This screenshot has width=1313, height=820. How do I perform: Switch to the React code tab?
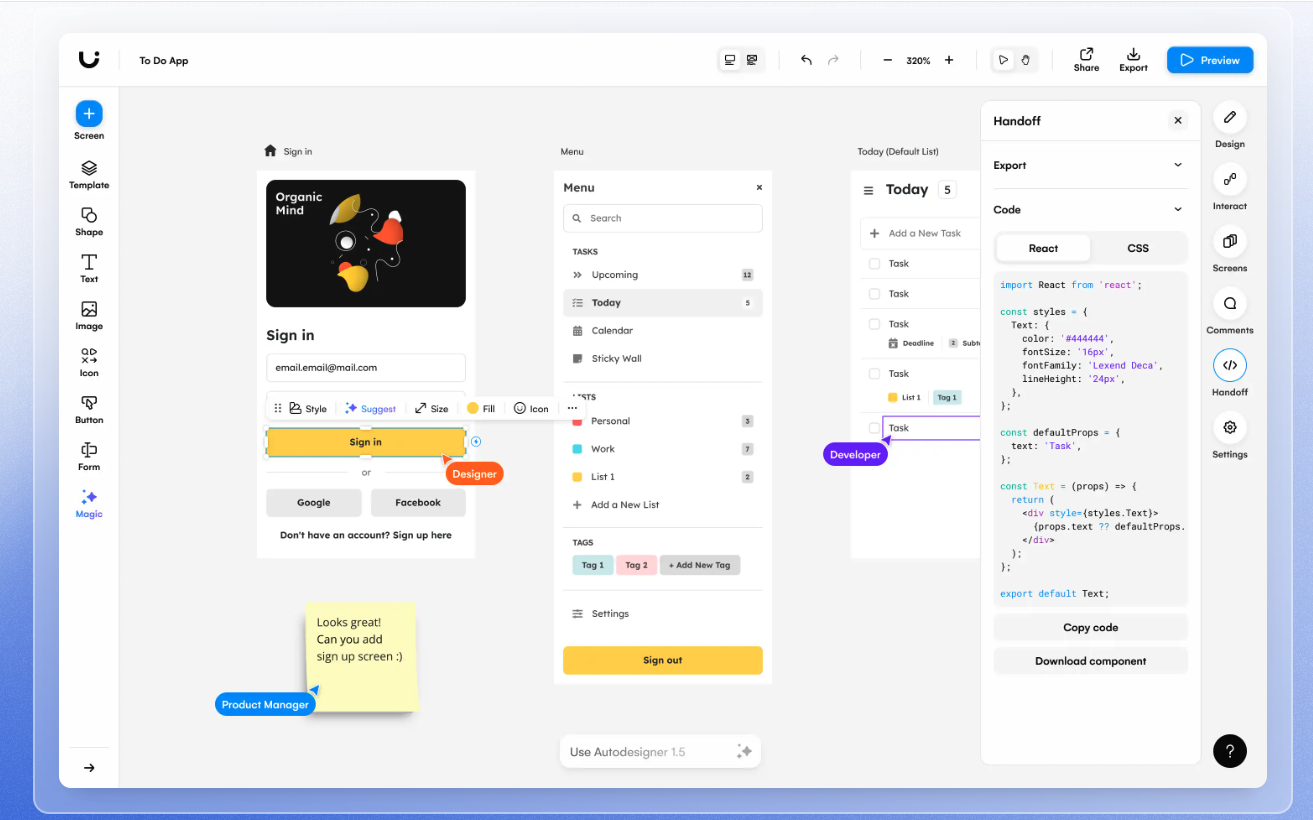[1043, 248]
